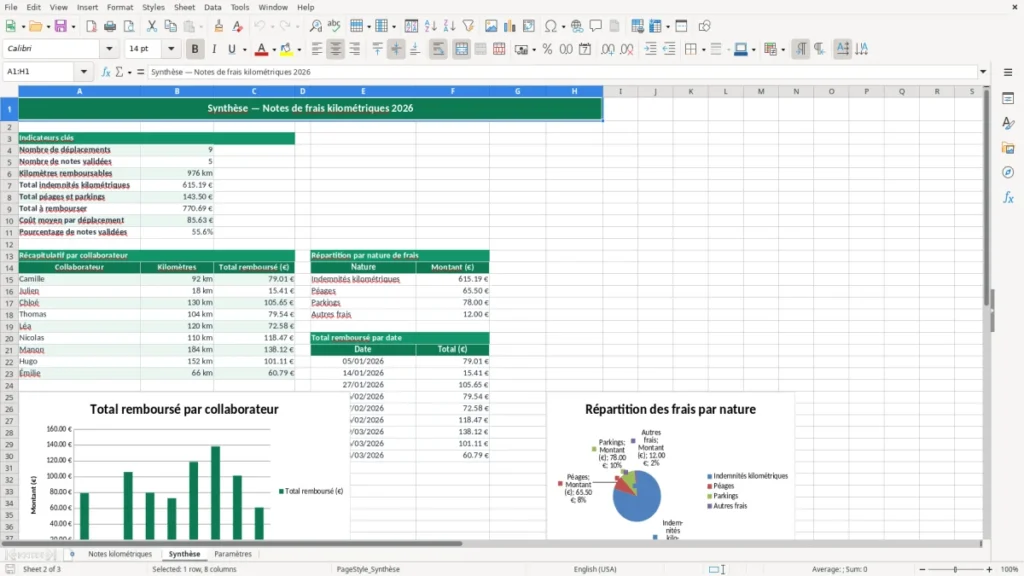Click Add Decimal Place icon
1024x576 pixels.
[607, 49]
